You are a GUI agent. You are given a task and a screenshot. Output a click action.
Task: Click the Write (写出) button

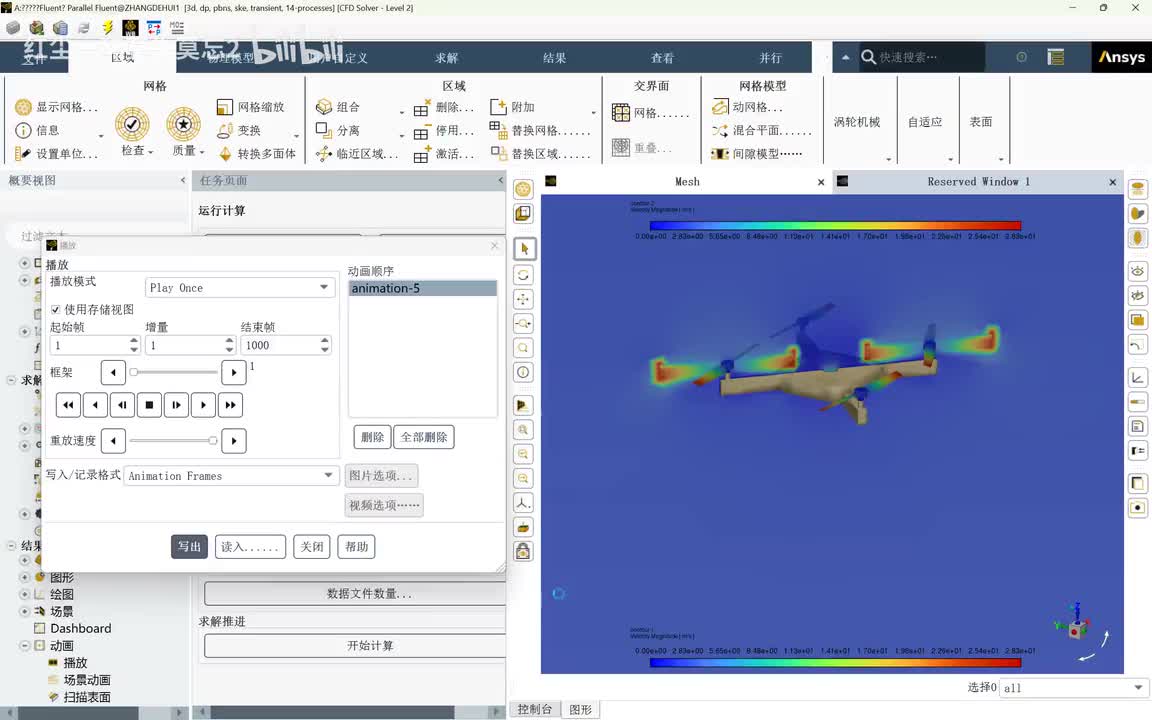tap(190, 547)
